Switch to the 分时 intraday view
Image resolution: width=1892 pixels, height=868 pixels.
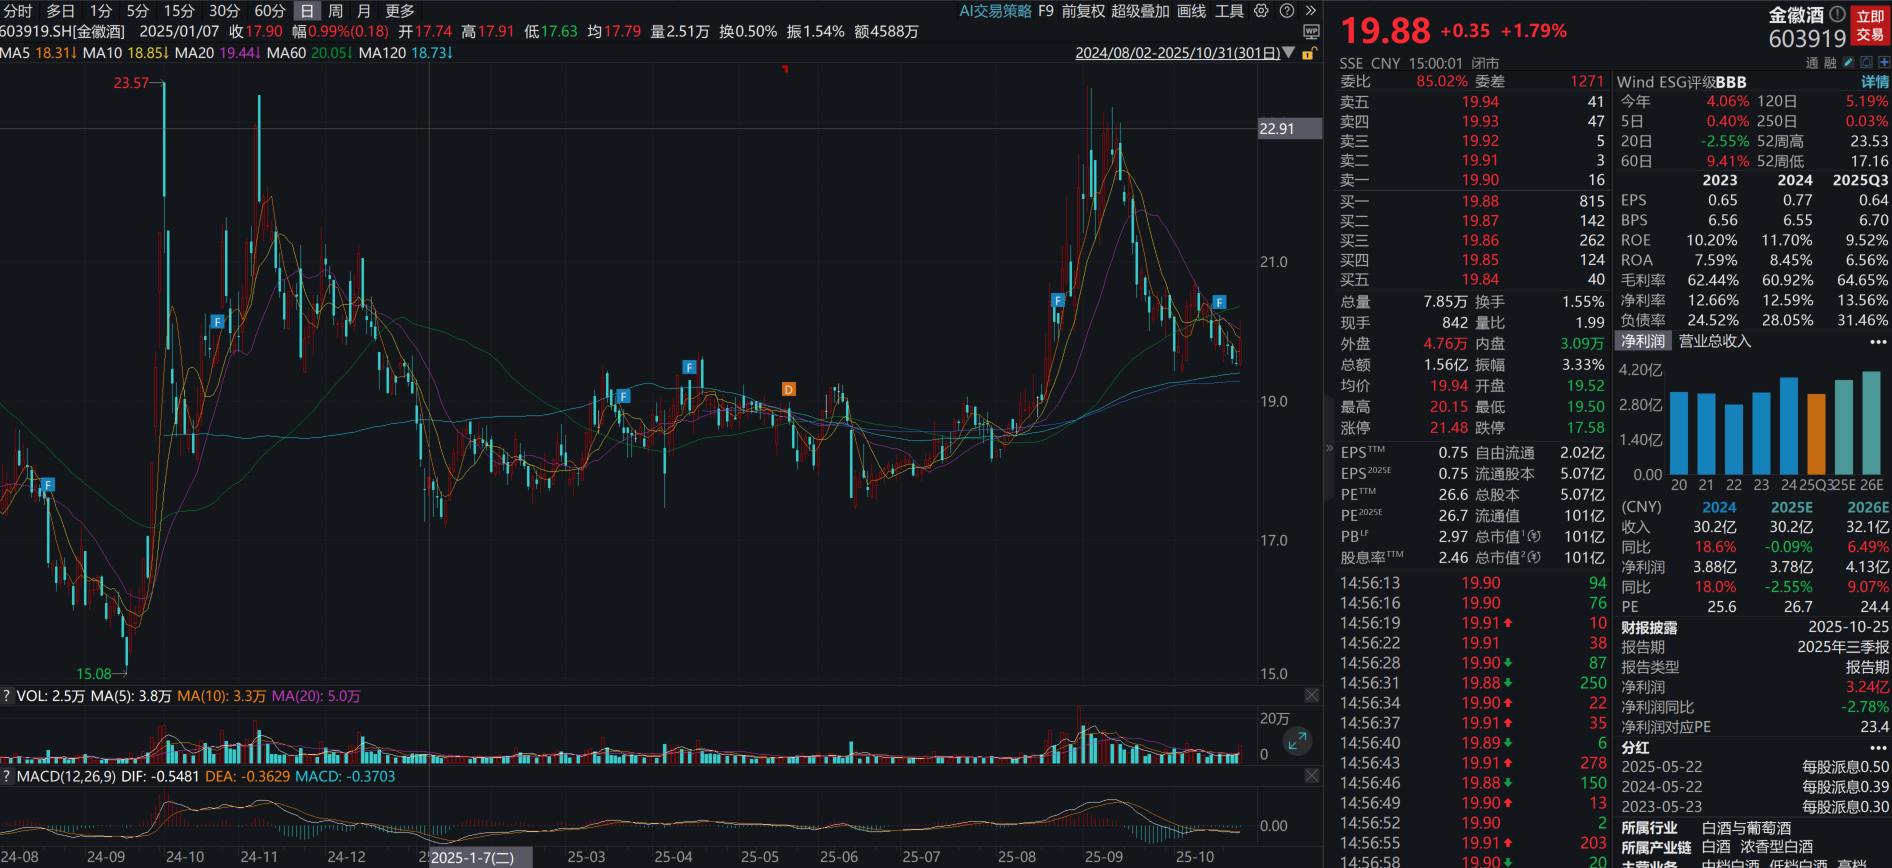[18, 11]
